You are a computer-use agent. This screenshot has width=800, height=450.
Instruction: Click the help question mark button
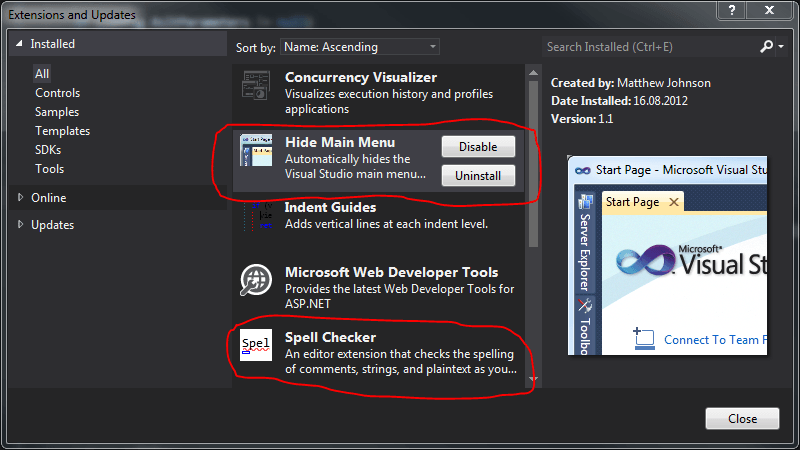(732, 10)
